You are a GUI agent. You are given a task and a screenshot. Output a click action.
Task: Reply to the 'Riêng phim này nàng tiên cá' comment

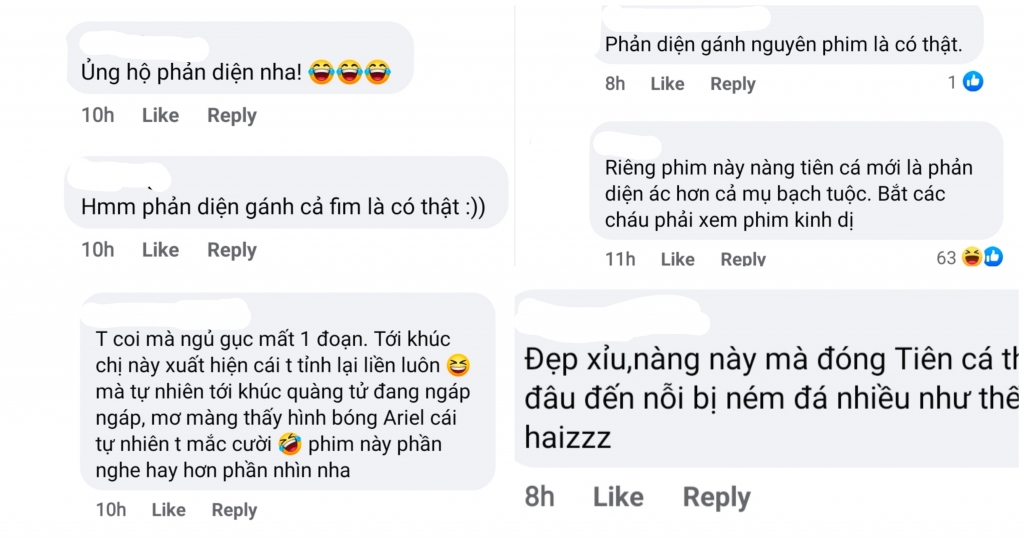(x=743, y=259)
